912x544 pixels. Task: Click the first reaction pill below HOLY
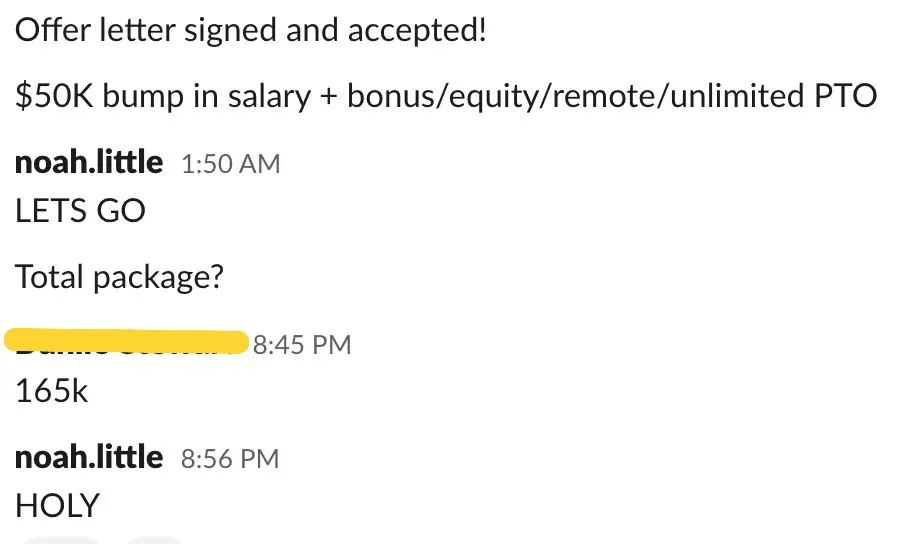point(62,540)
